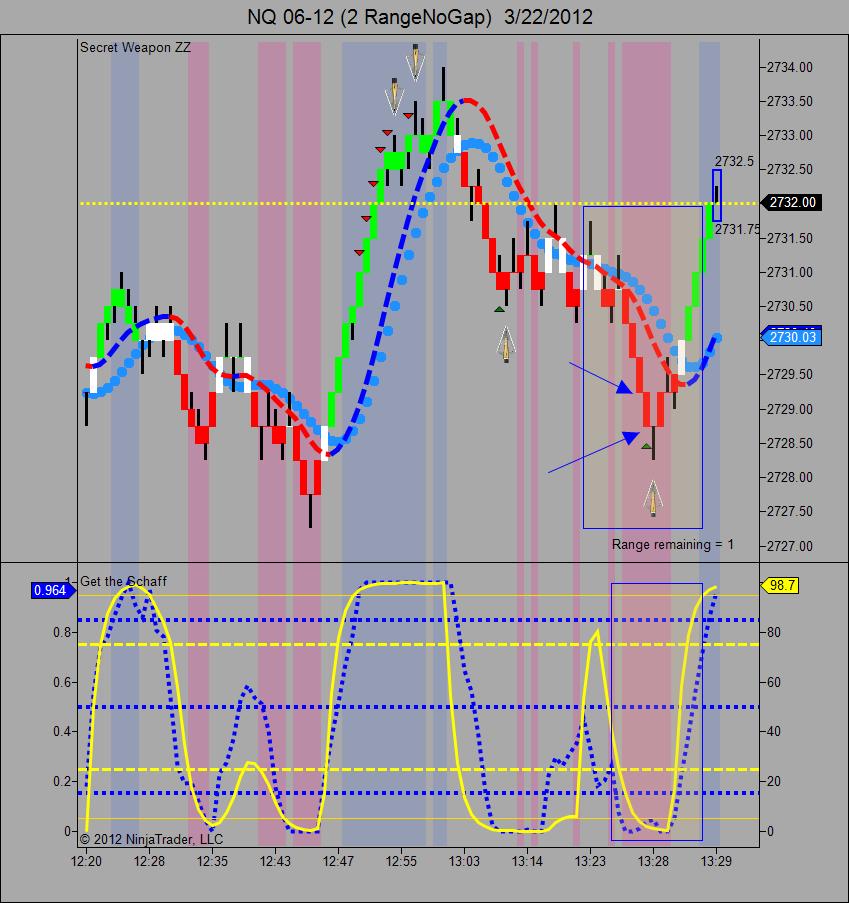Click the 2728.00 price axis label
Viewport: 849px width, 903px height.
[x=790, y=477]
